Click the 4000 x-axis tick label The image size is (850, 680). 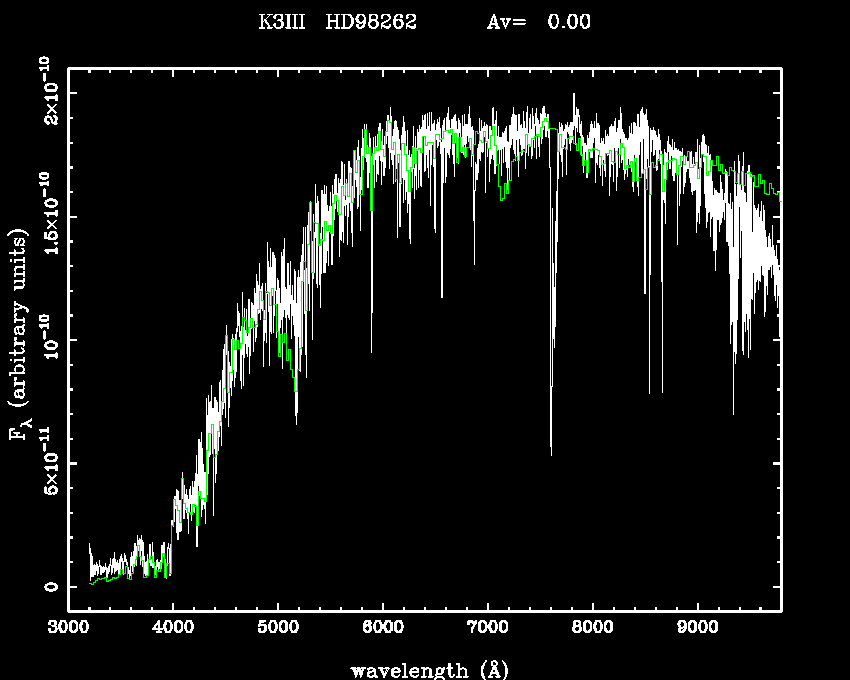tap(173, 629)
